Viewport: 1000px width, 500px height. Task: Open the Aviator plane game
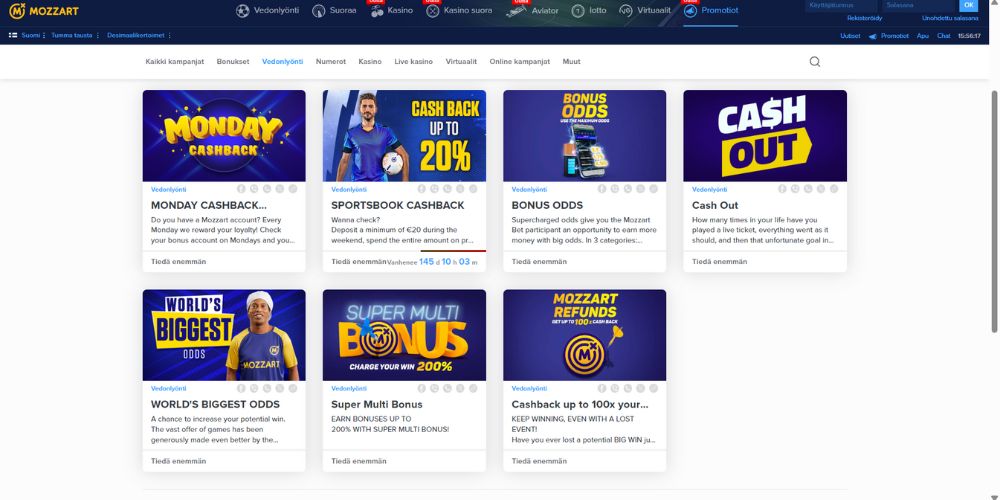[x=533, y=11]
